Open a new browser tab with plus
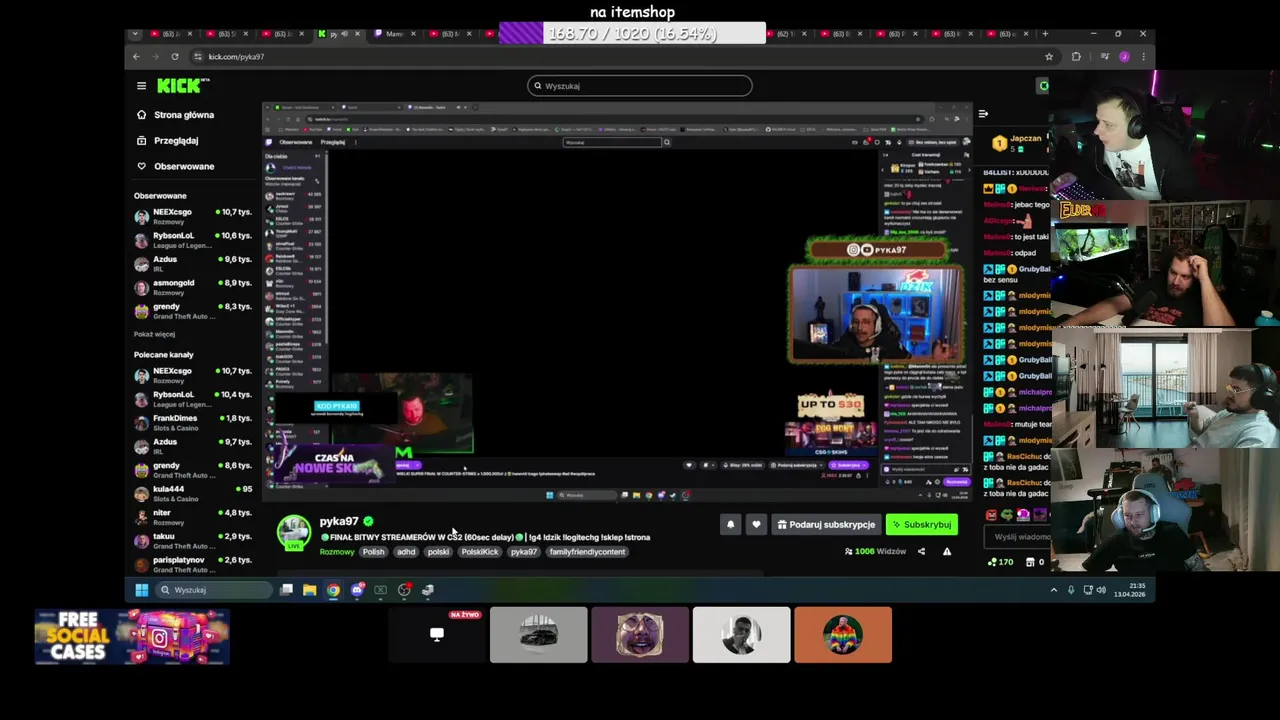 point(1046,34)
